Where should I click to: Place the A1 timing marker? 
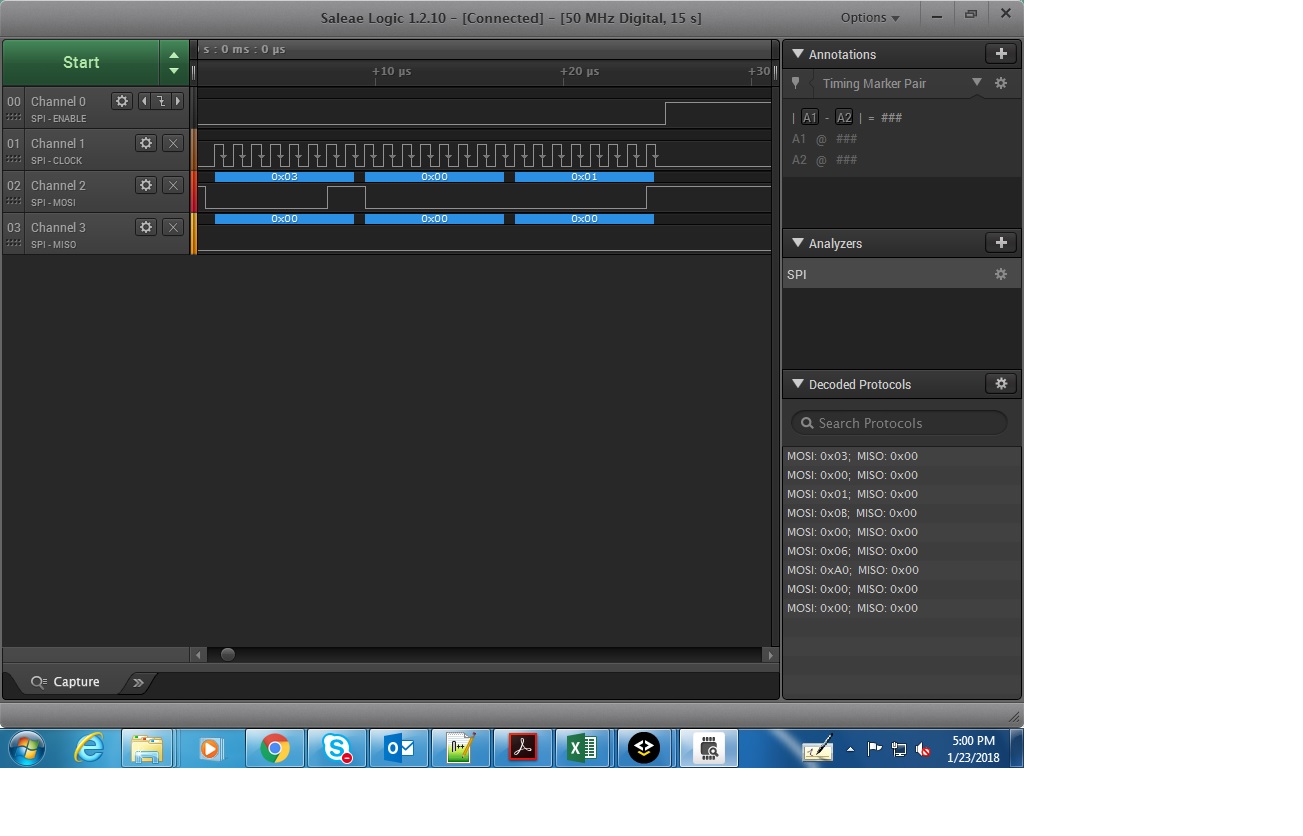[810, 117]
